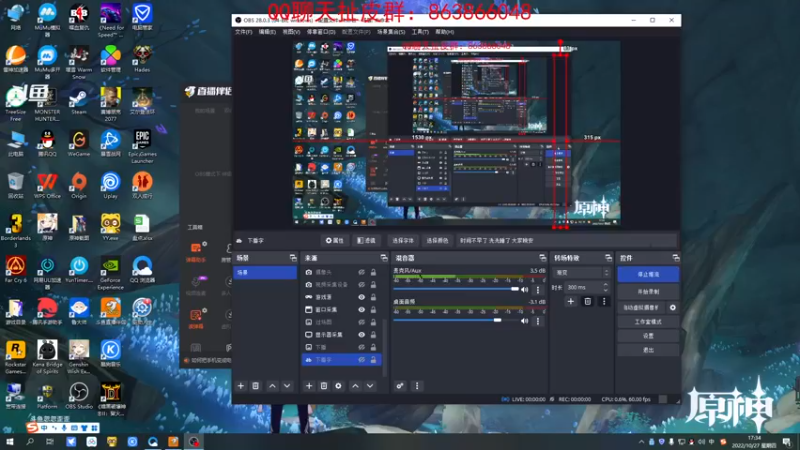
Task: Mute 桌面音频 speaker icon
Action: tap(524, 321)
